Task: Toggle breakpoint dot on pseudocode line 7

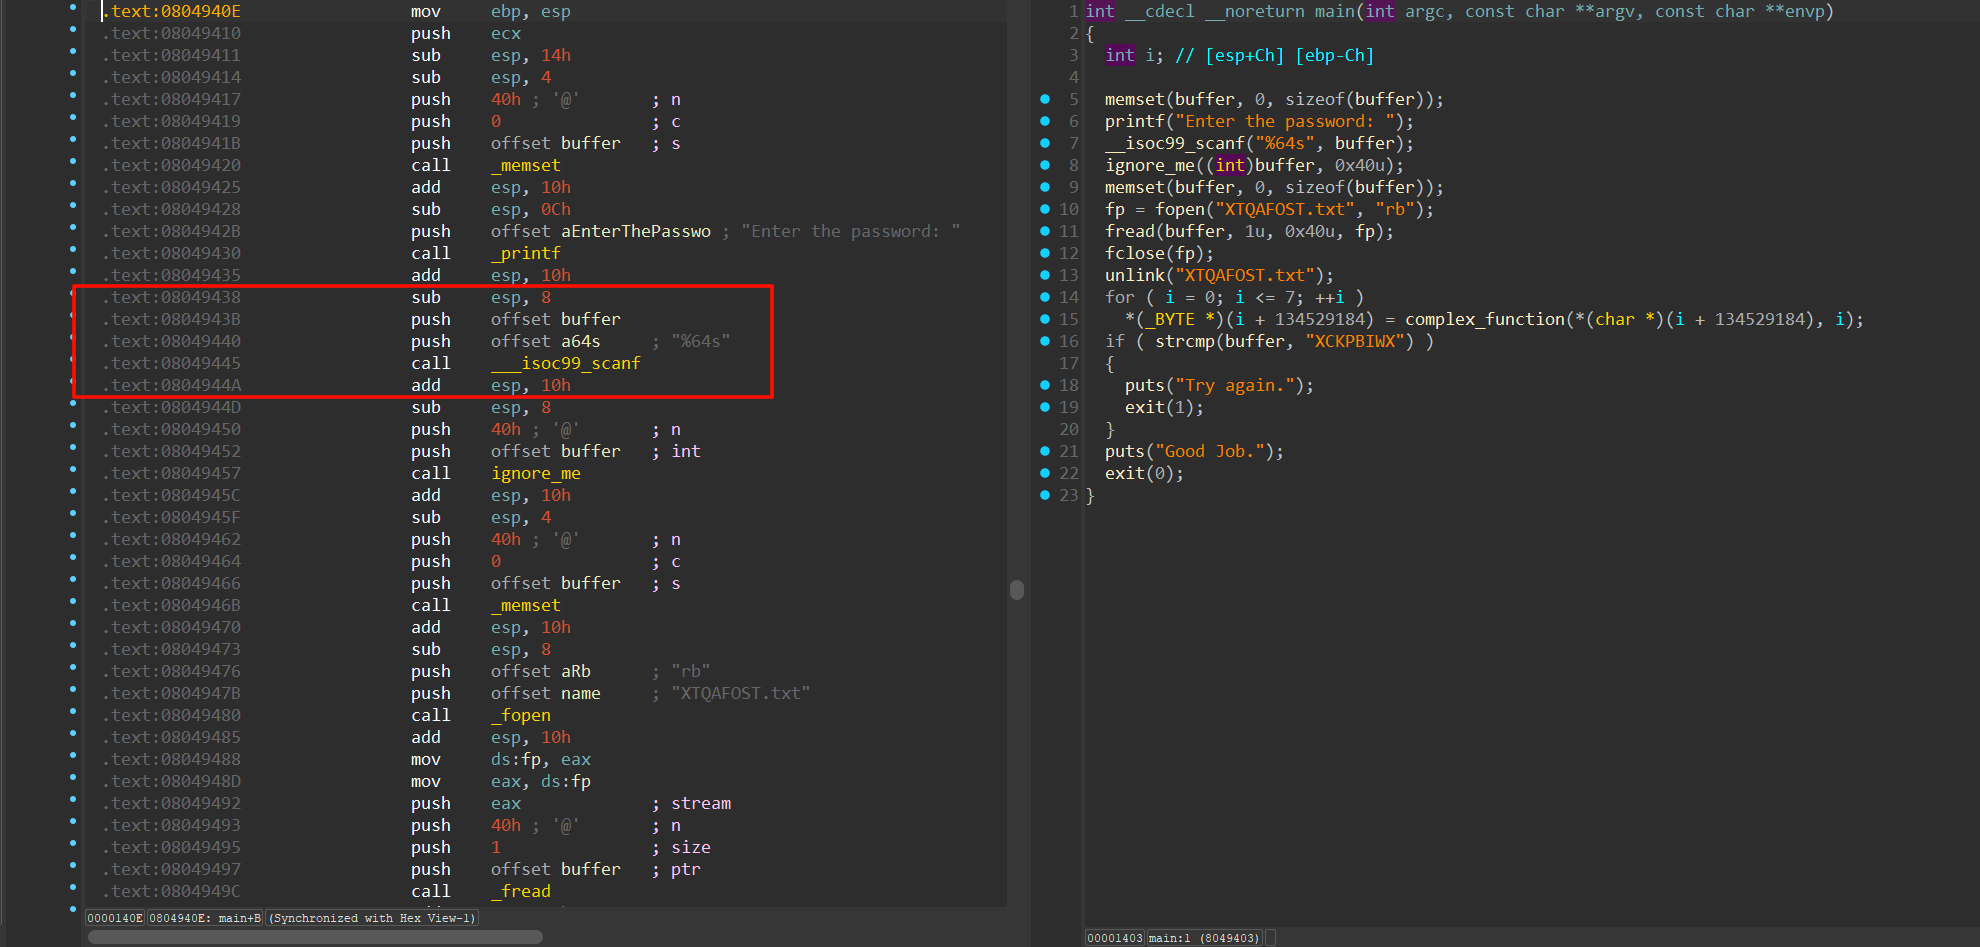Action: coord(1045,143)
